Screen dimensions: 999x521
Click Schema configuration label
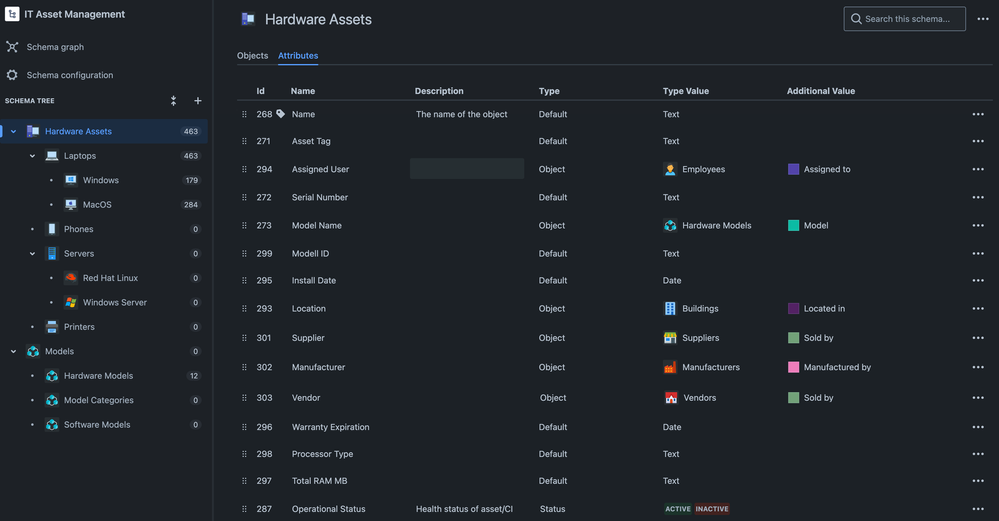69,75
